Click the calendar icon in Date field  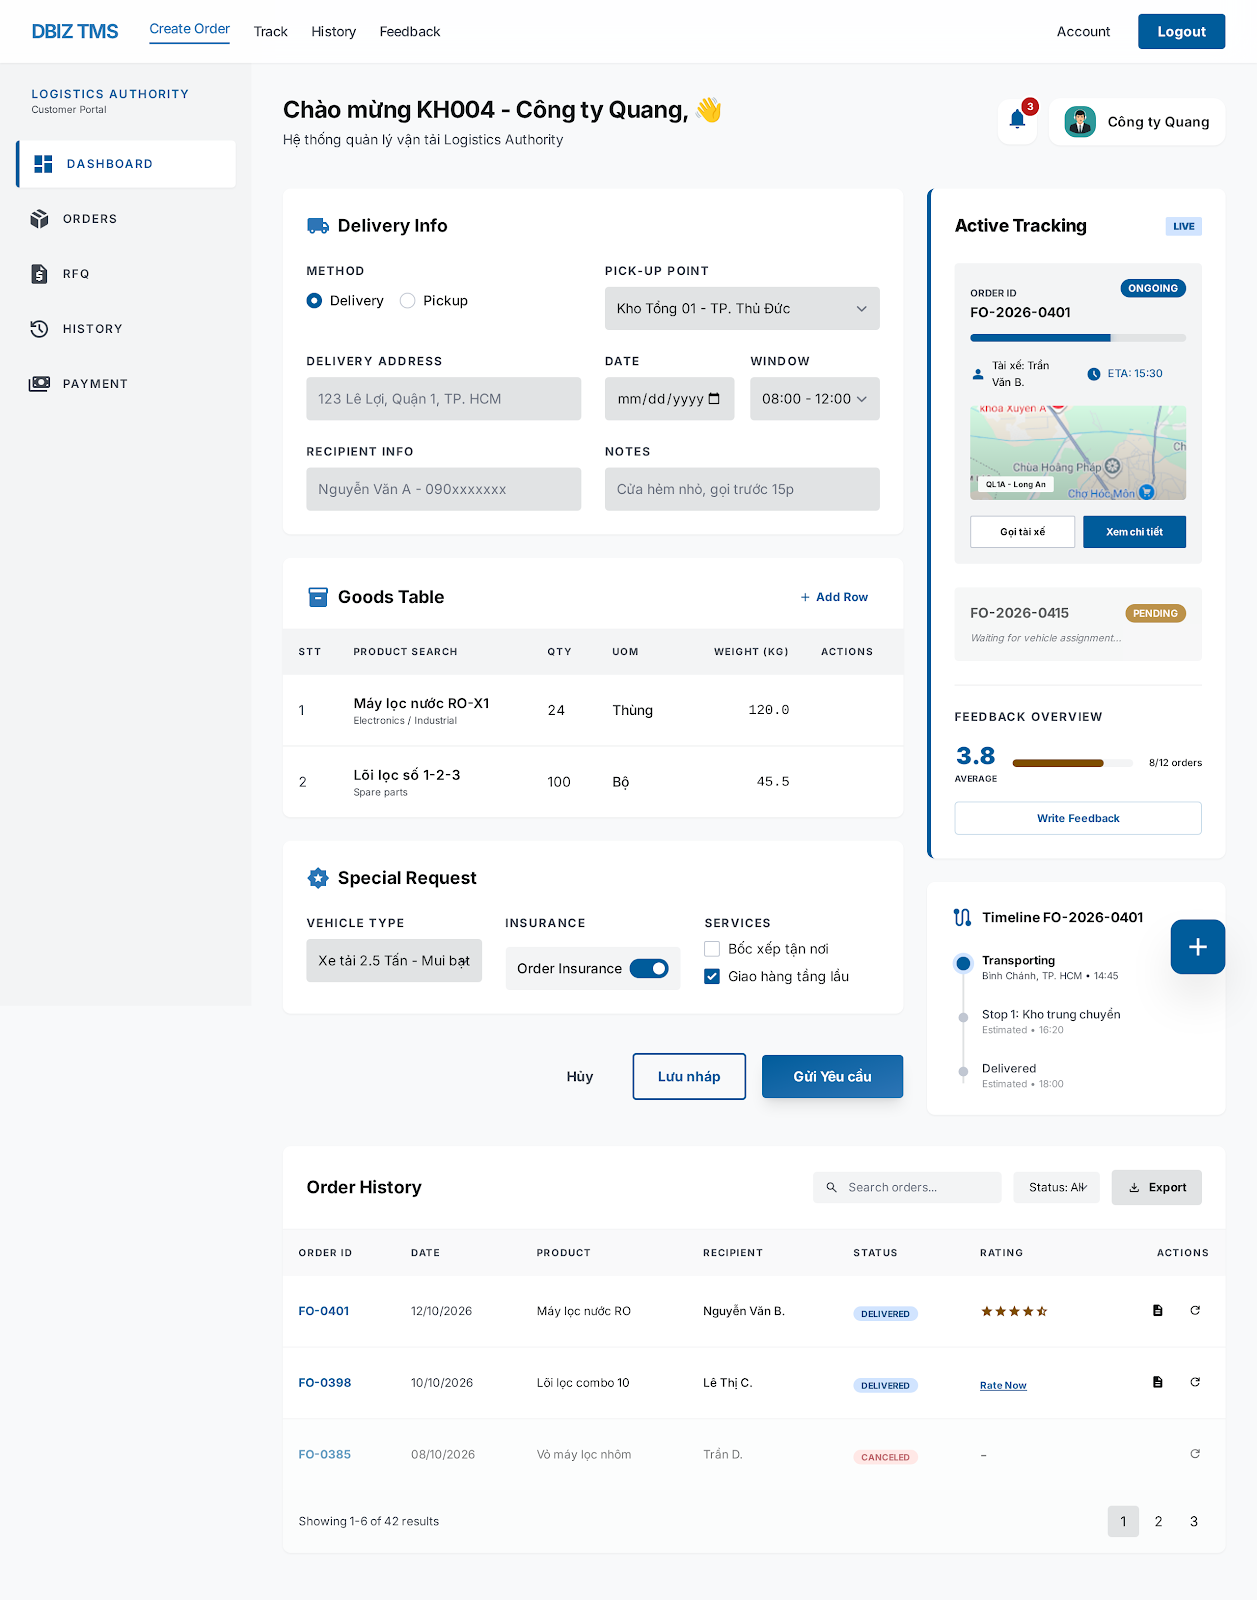tap(714, 399)
